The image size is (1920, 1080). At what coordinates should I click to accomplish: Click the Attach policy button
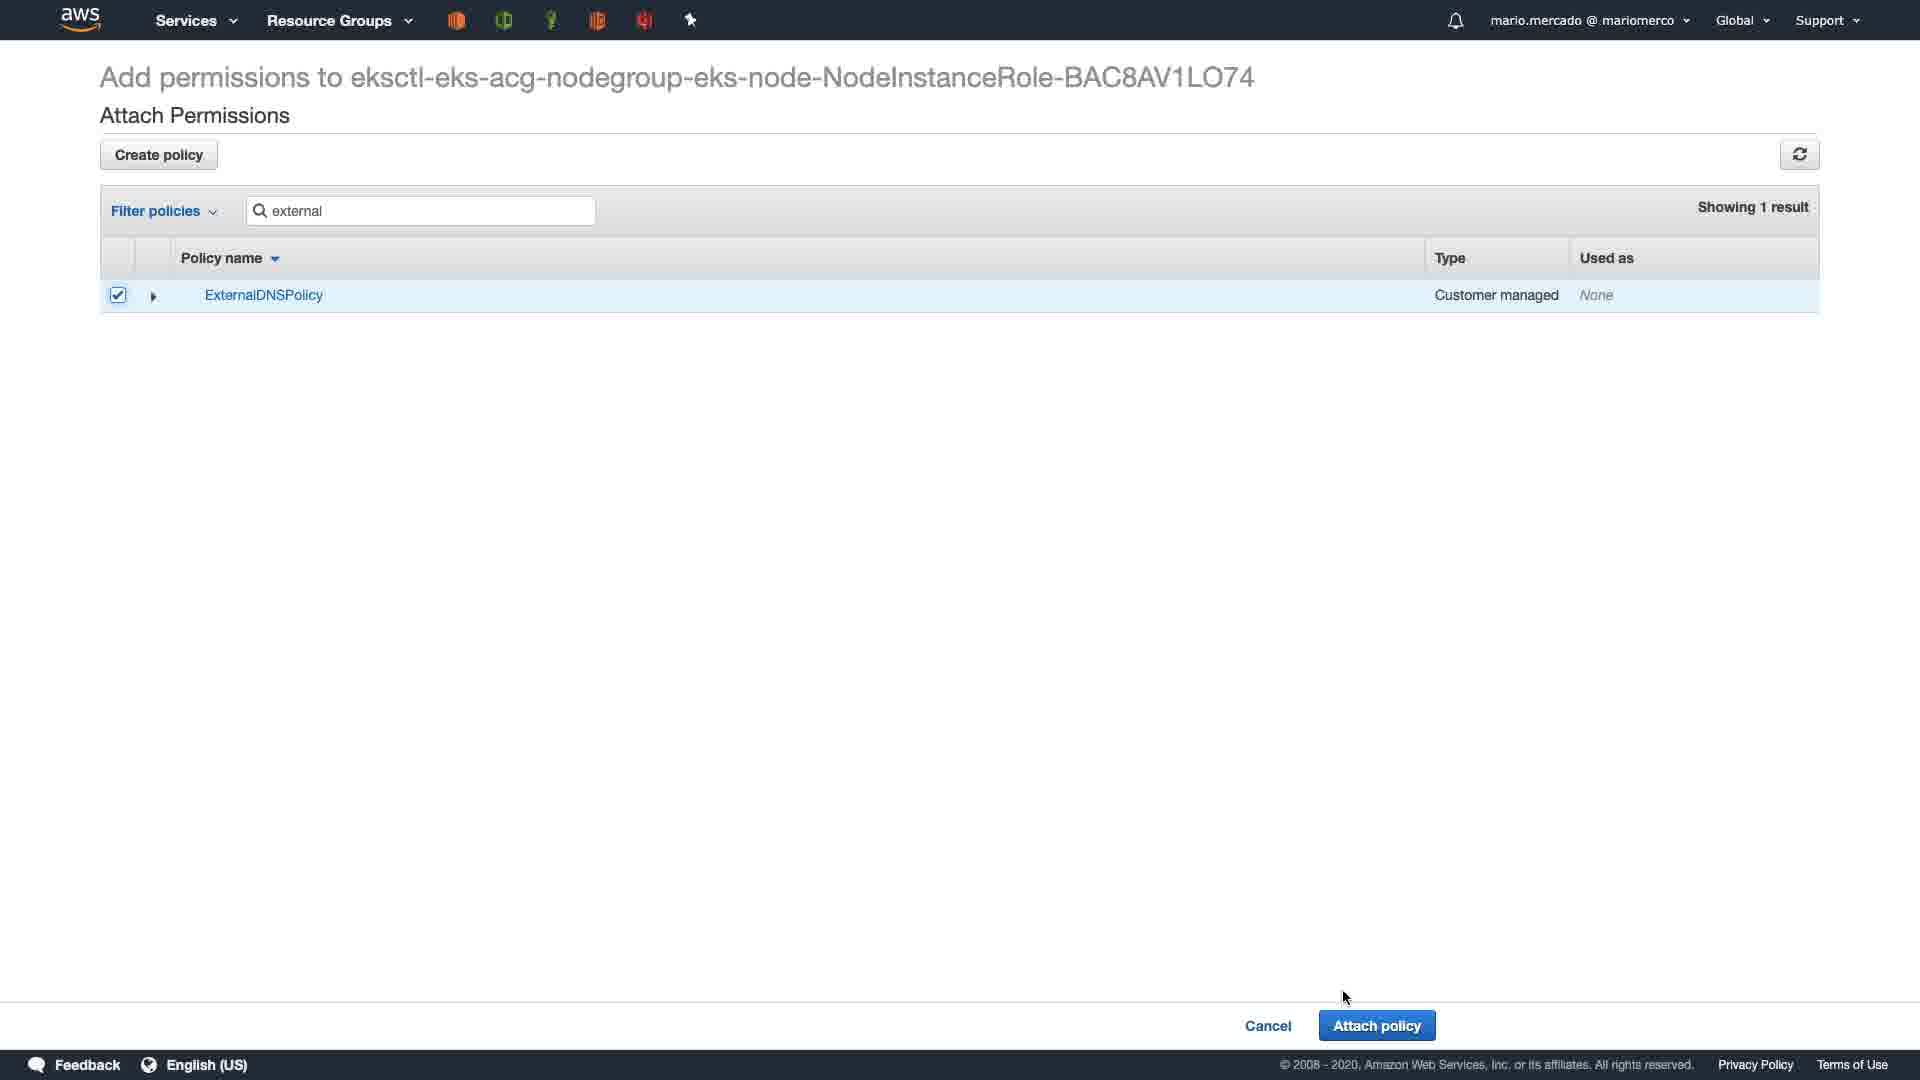pyautogui.click(x=1376, y=1026)
